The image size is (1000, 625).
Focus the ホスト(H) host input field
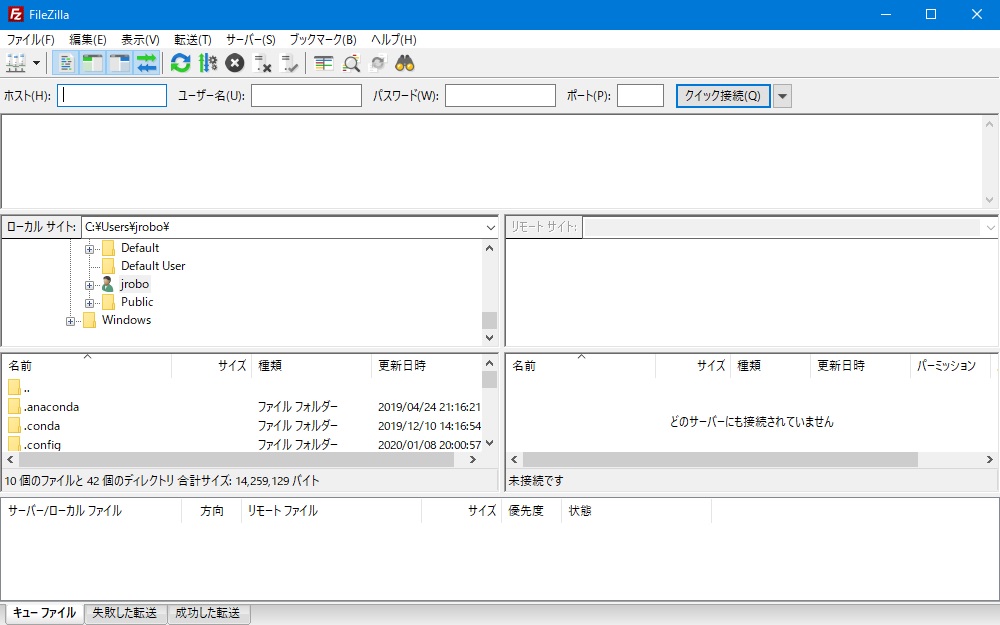[112, 96]
